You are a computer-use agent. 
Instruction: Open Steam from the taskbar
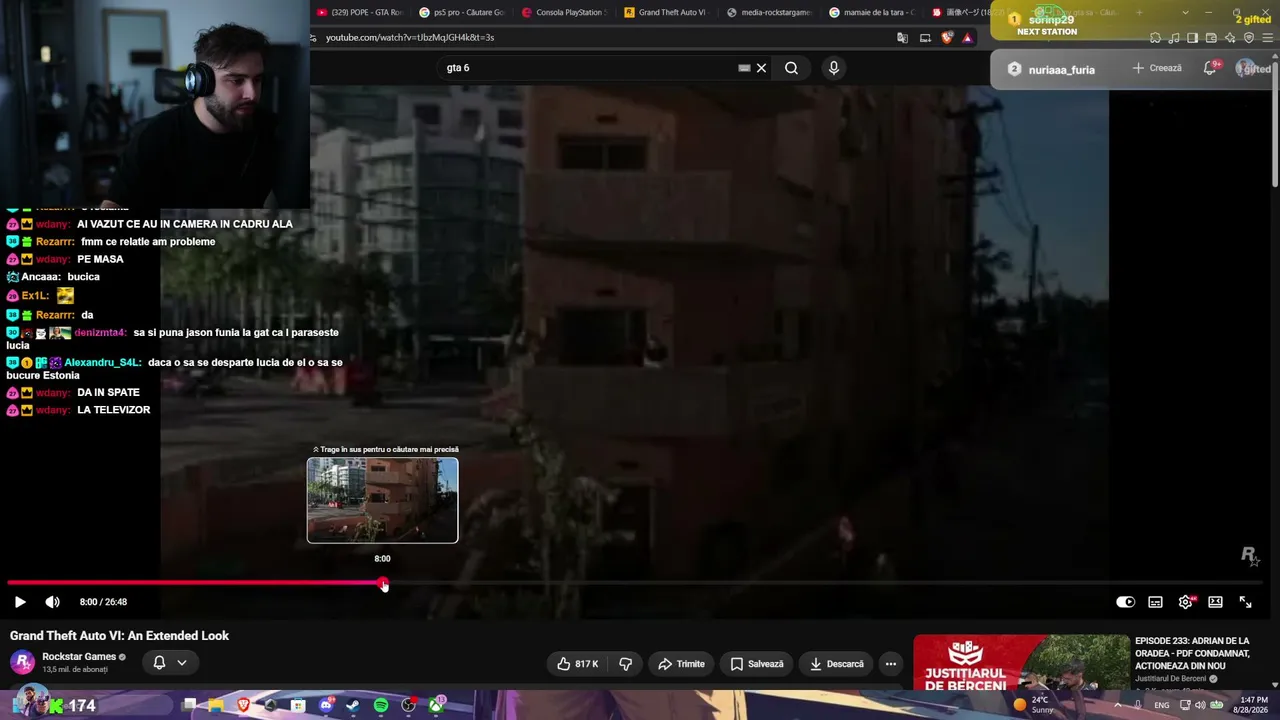click(353, 705)
